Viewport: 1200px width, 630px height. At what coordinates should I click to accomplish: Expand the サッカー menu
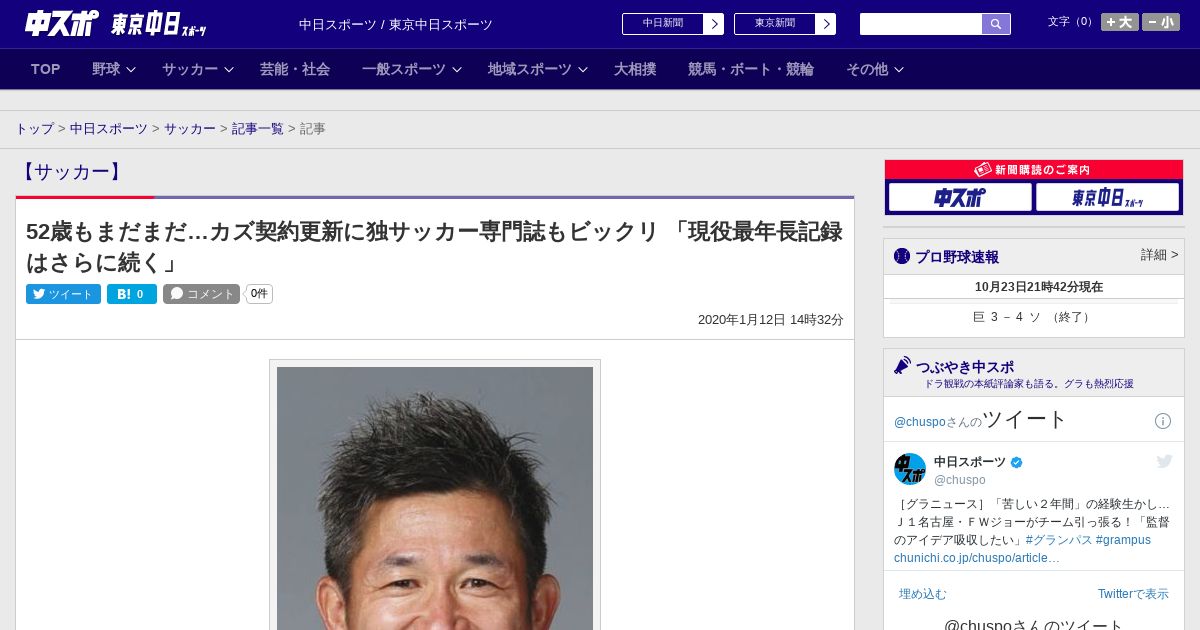click(198, 69)
